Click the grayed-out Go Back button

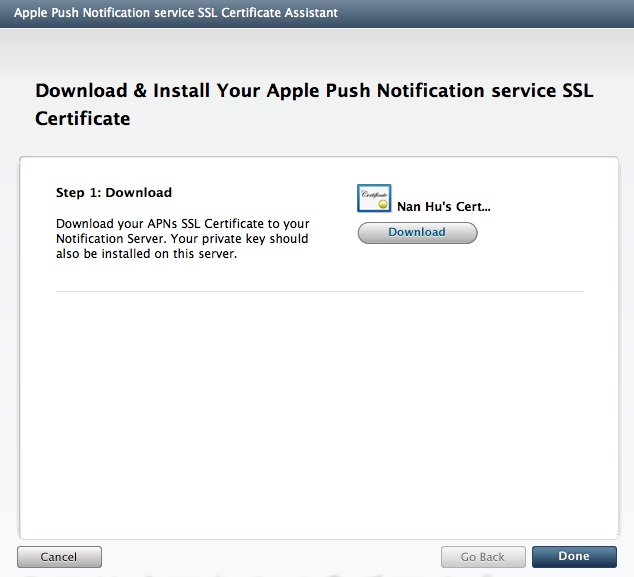(x=483, y=556)
